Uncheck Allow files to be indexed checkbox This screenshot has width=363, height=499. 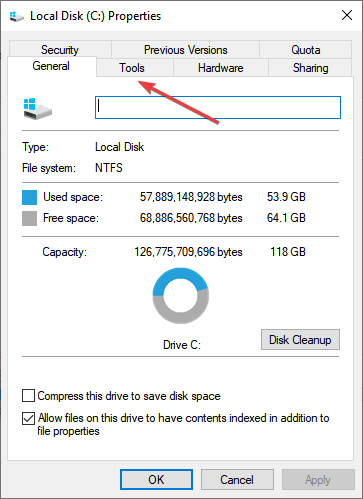28,418
